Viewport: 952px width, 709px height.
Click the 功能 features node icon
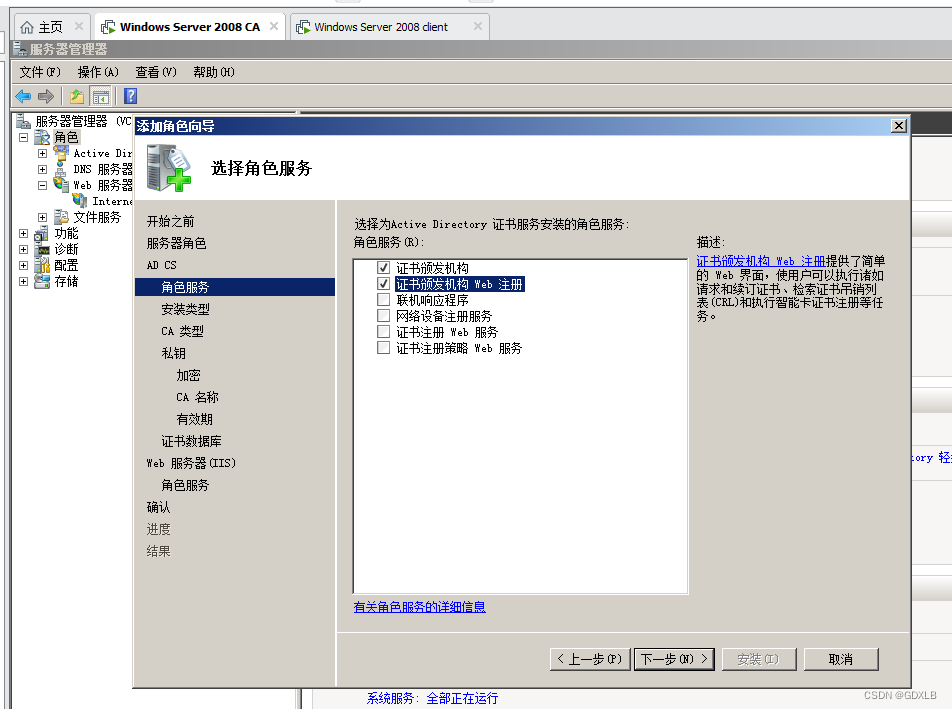point(42,233)
